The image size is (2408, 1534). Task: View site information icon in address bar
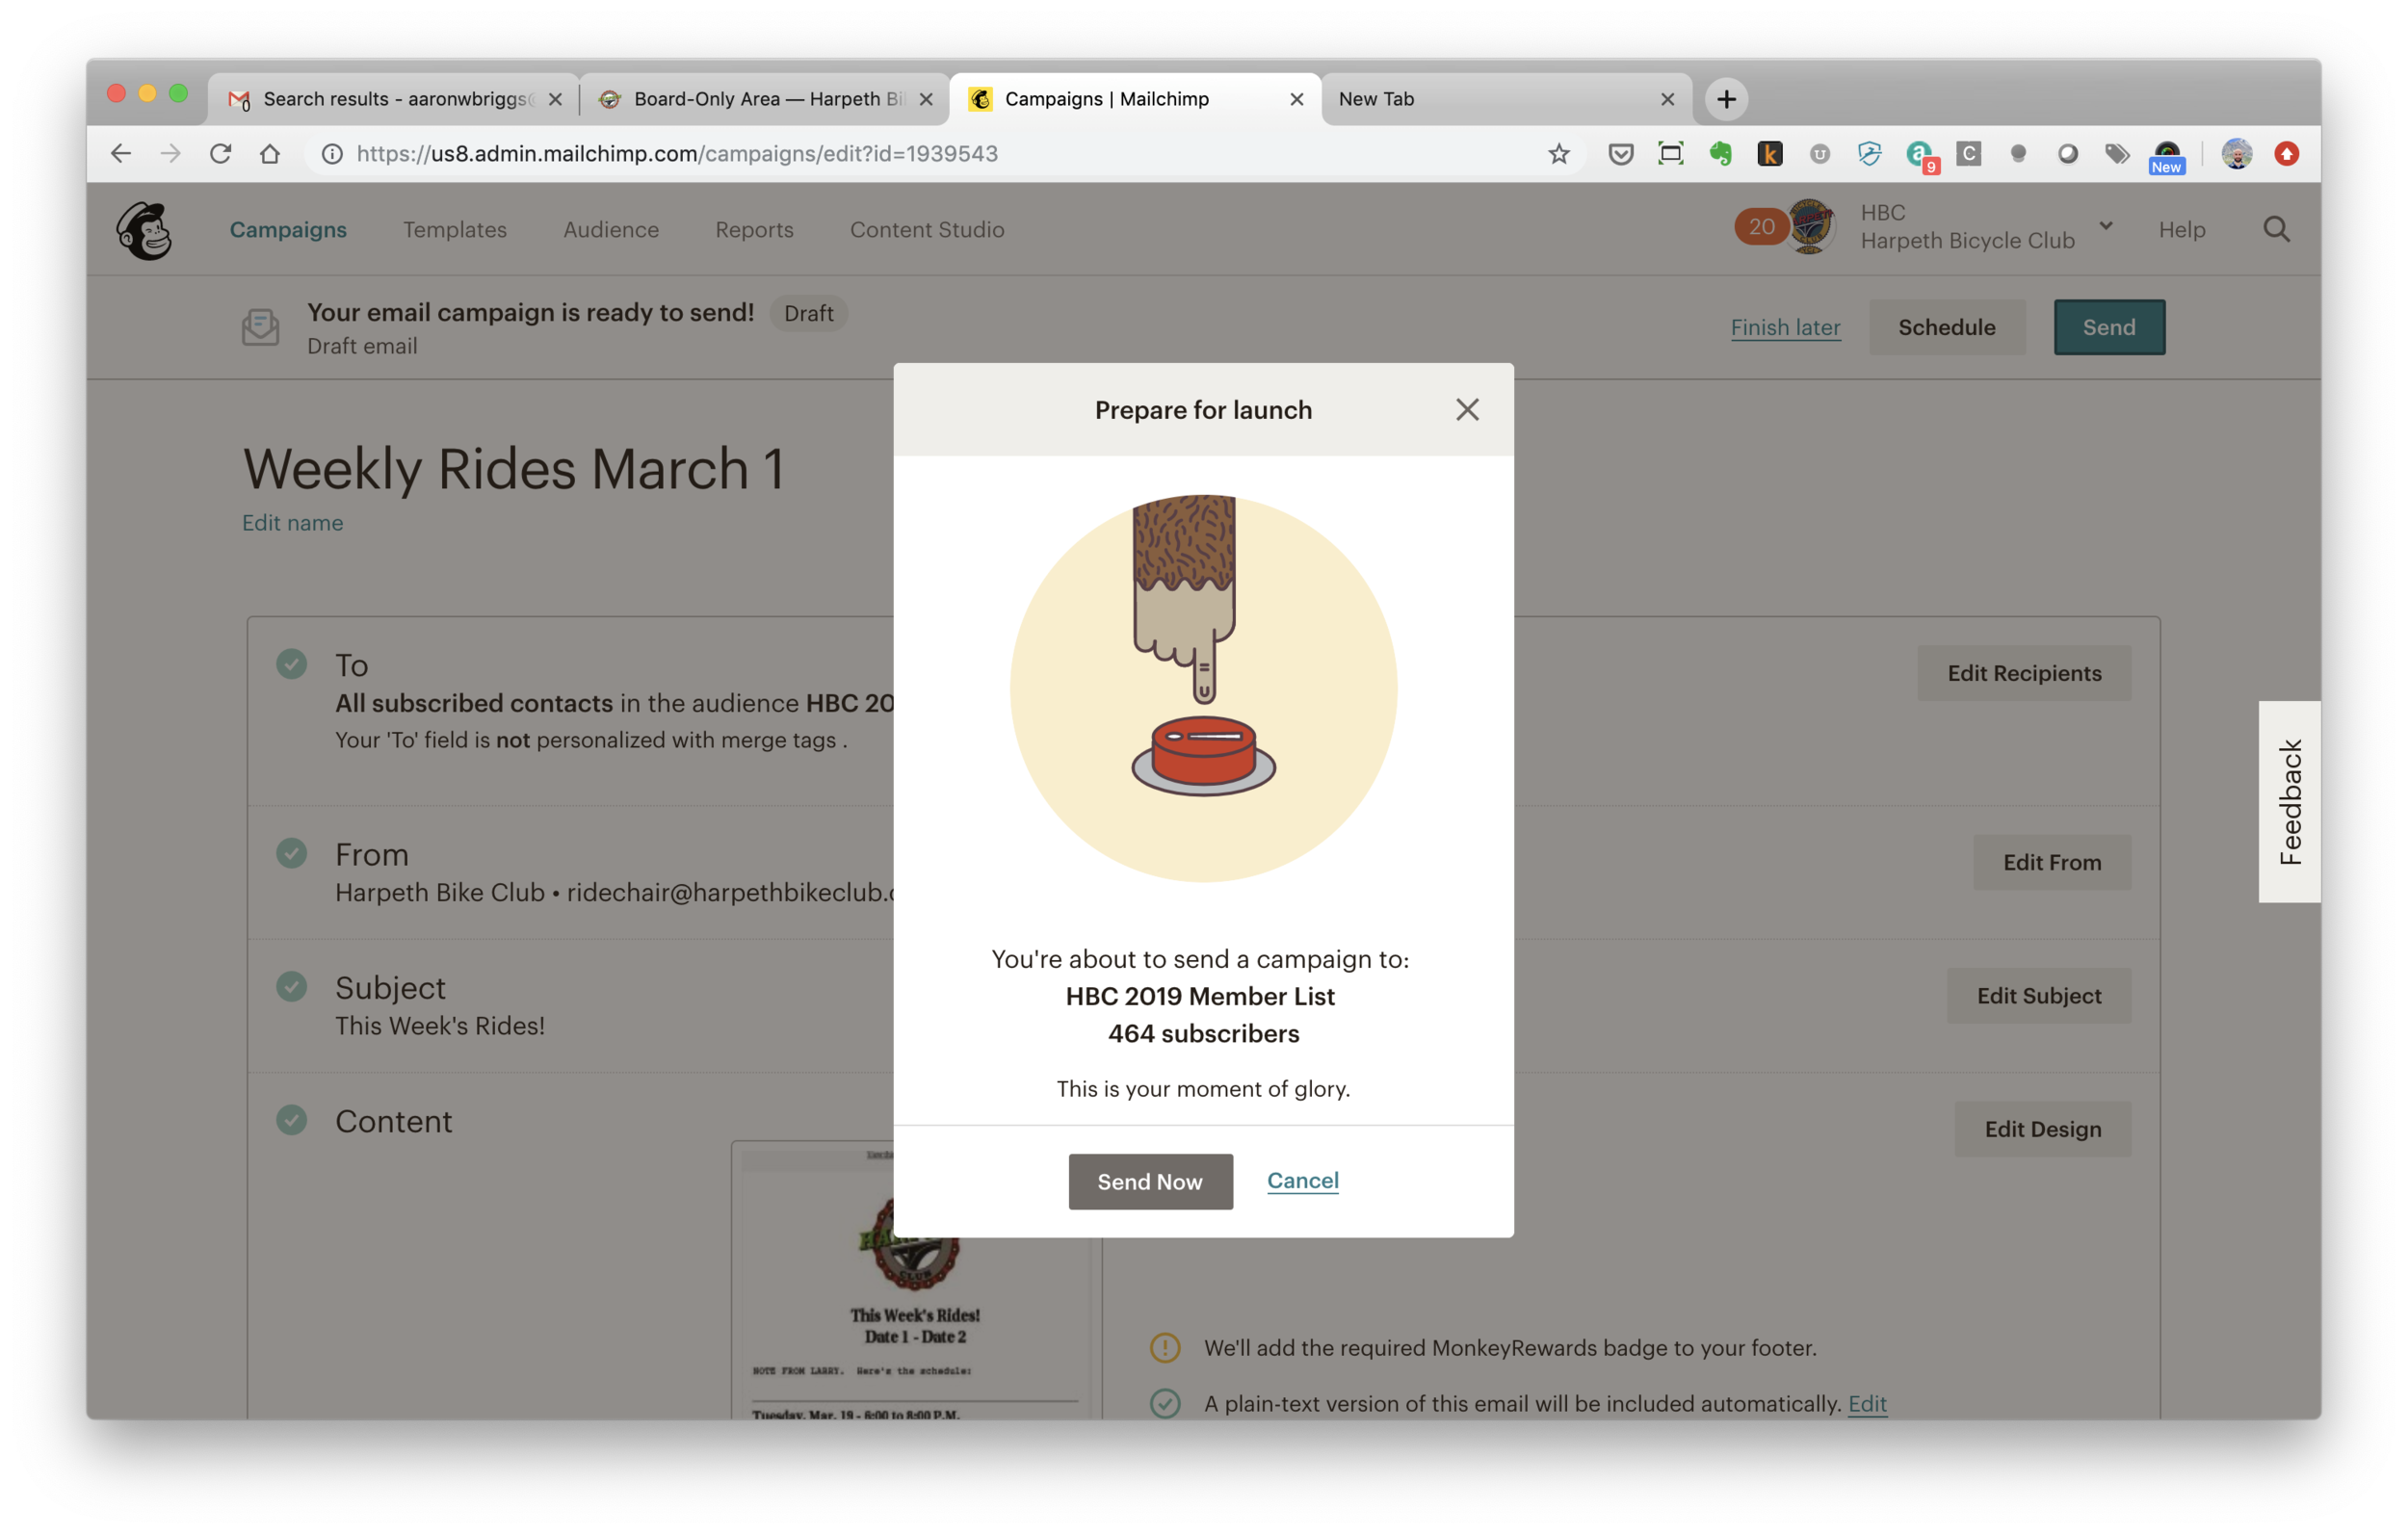pyautogui.click(x=332, y=153)
